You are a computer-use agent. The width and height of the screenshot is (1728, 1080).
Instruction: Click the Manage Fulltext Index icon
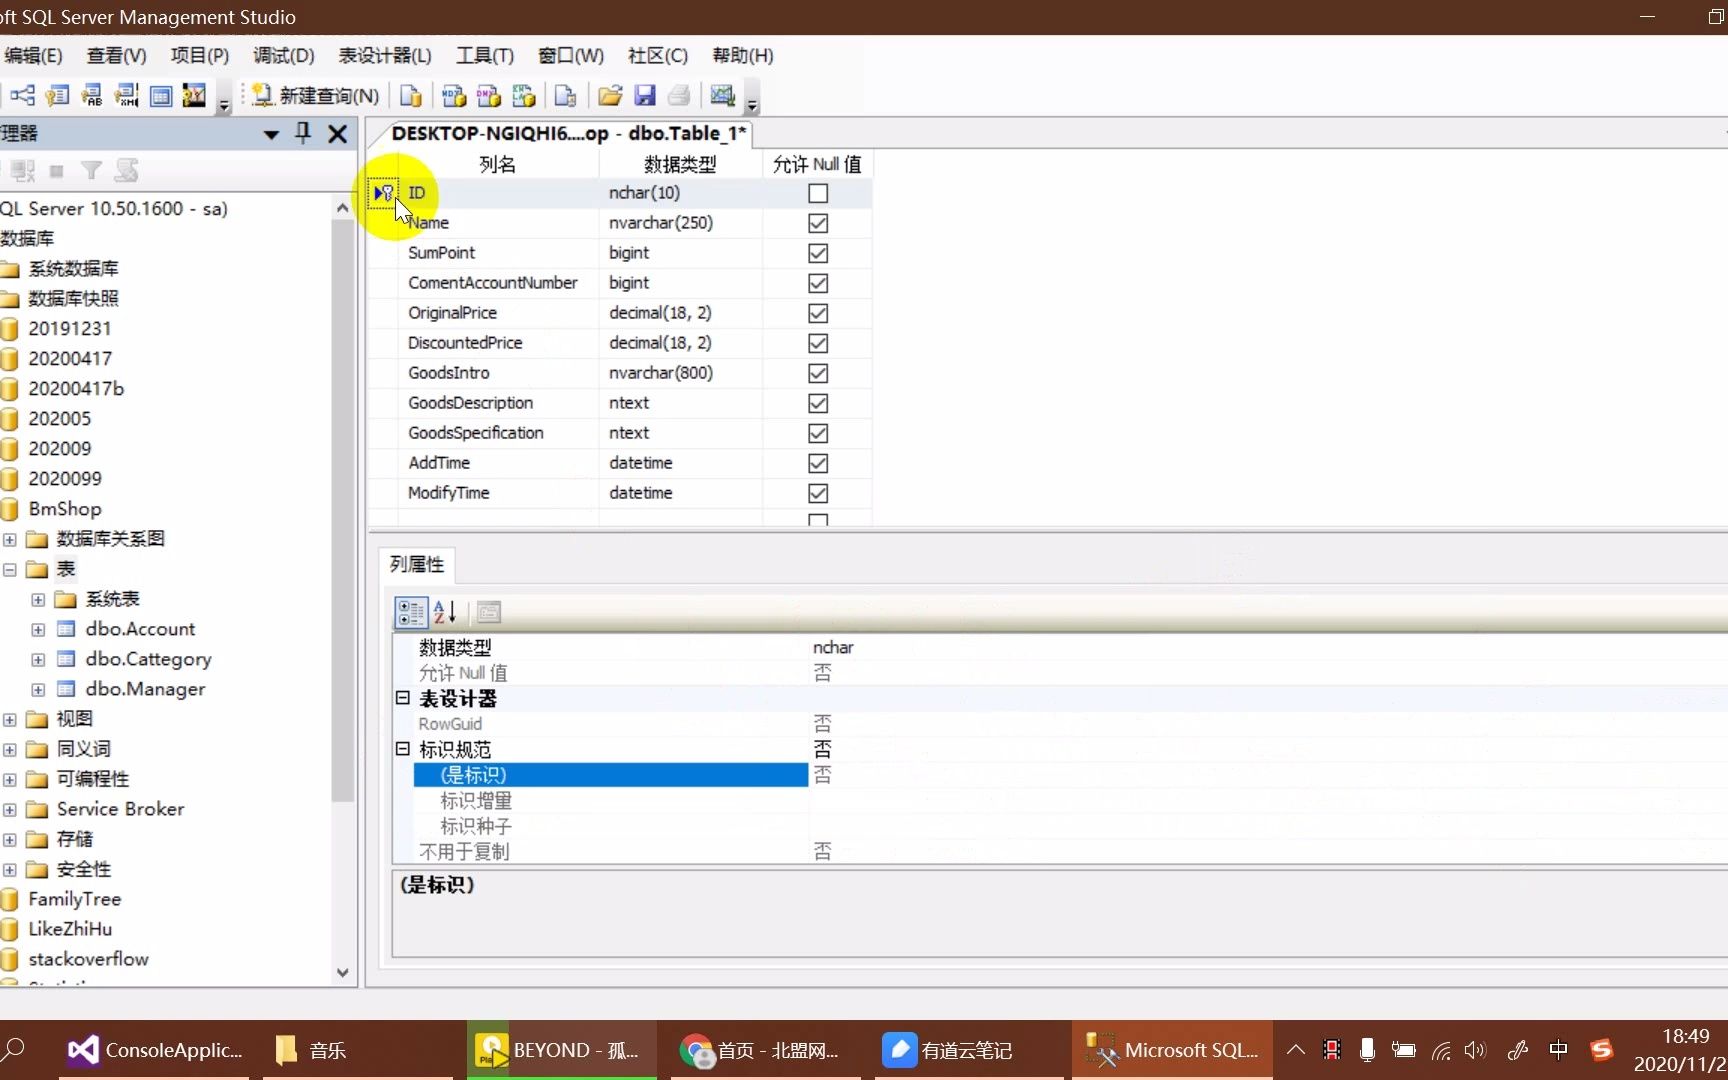click(x=92, y=95)
